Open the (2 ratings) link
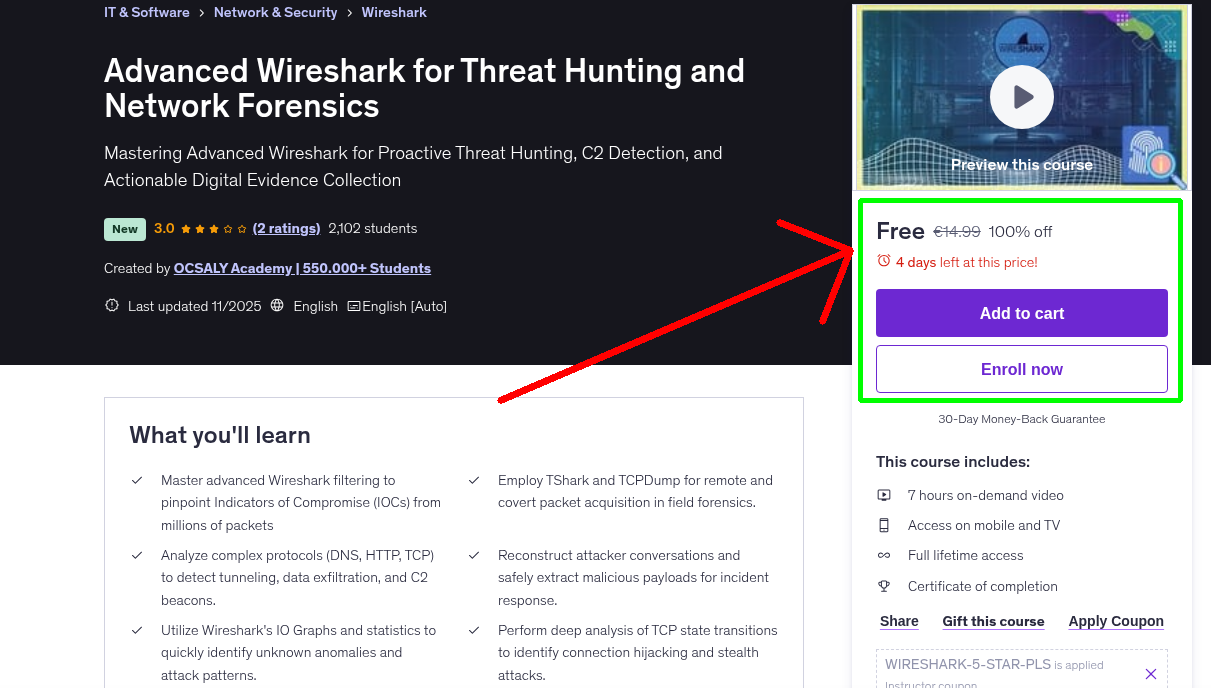Viewport: 1211px width, 688px height. [287, 228]
